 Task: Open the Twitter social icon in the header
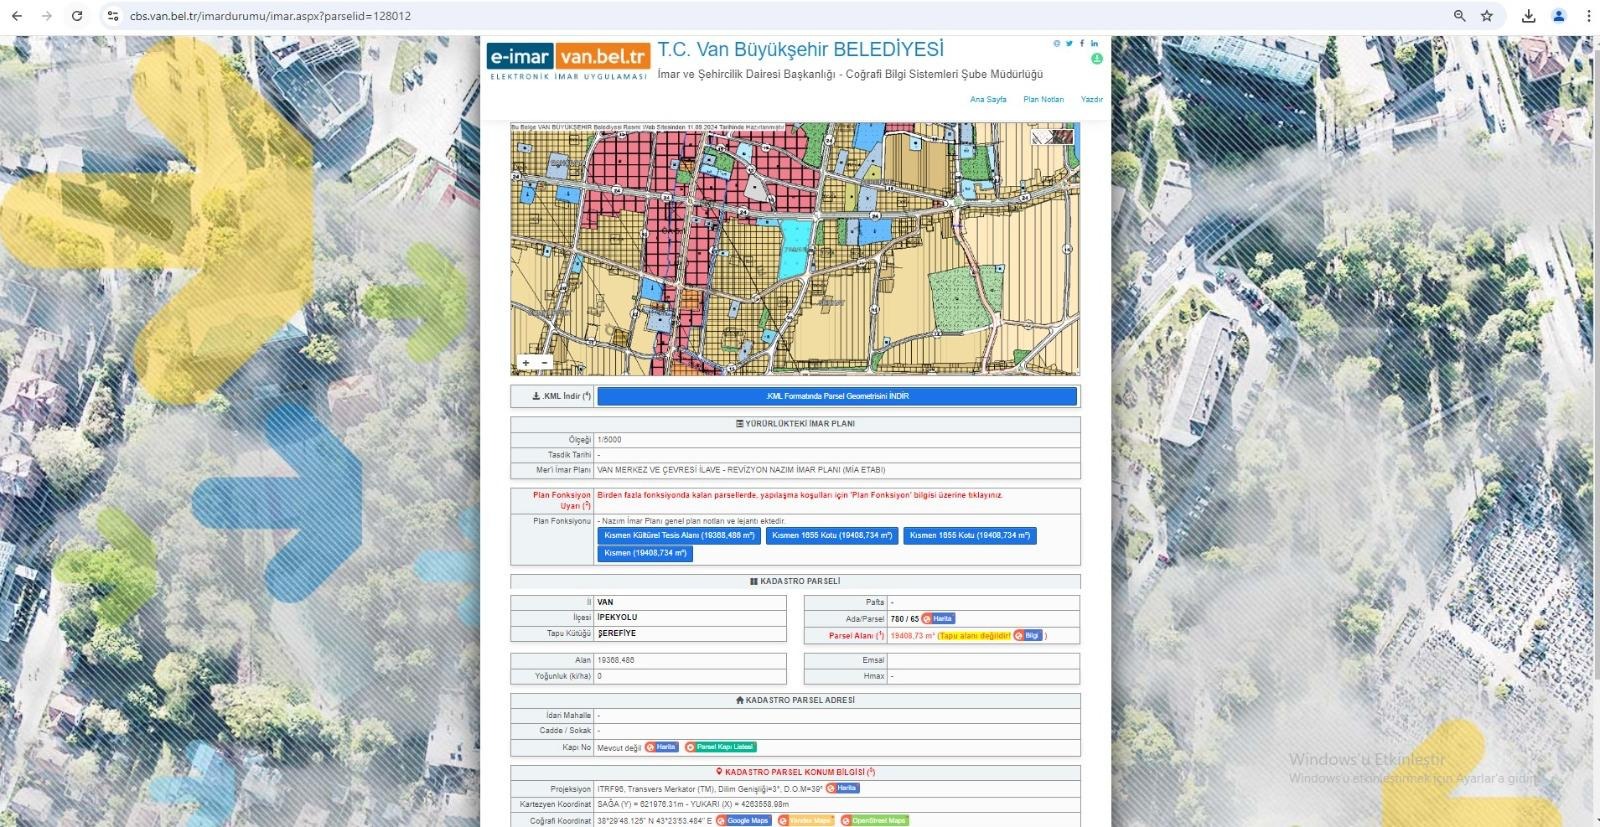[x=1069, y=44]
